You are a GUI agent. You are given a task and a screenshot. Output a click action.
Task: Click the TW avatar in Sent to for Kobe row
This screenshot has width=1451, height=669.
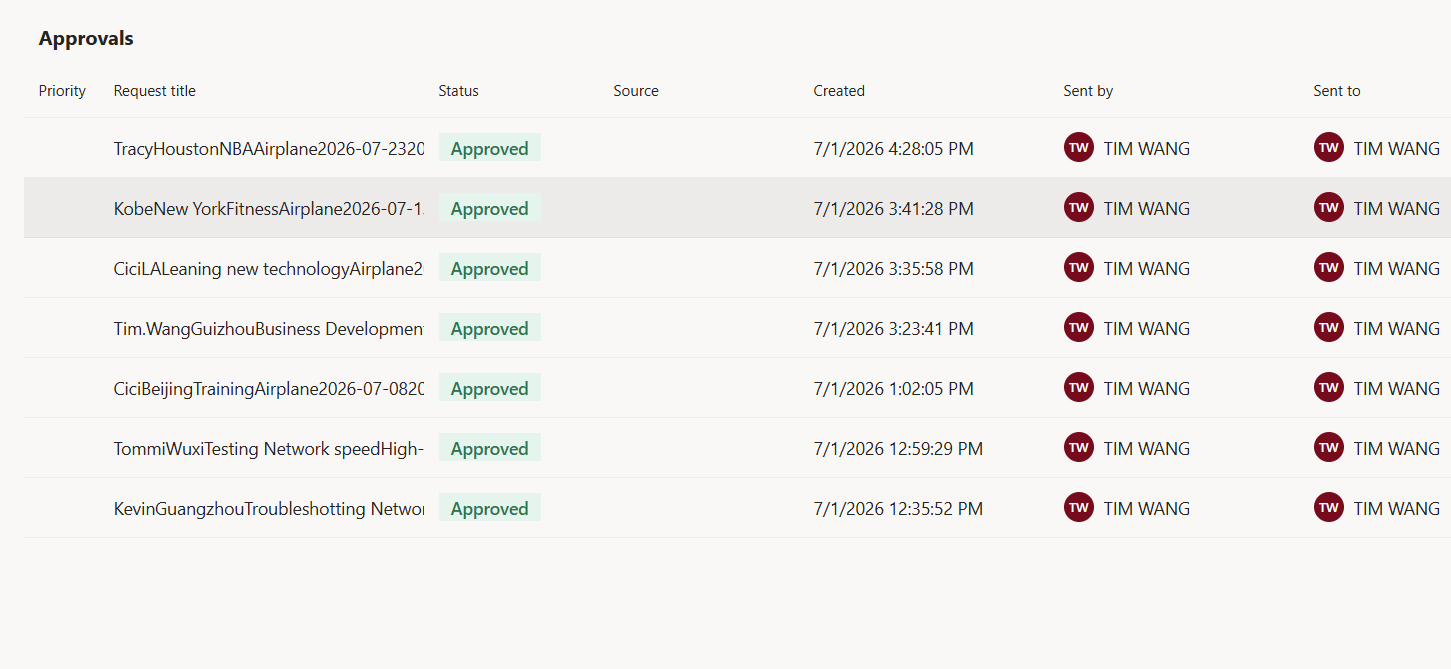coord(1329,208)
